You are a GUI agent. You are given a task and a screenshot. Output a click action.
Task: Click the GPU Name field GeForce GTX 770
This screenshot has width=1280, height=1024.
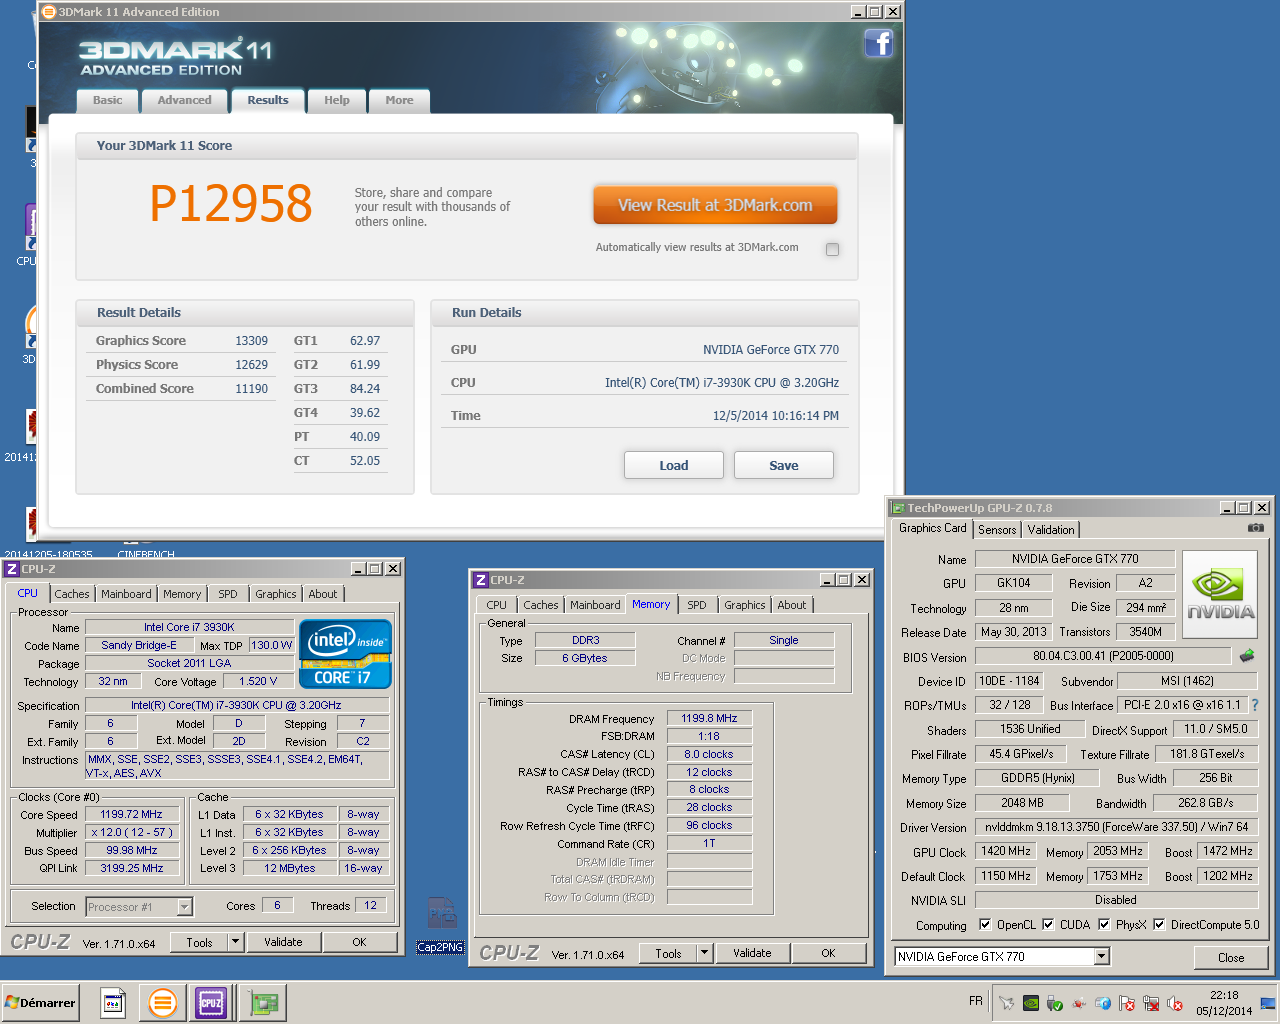[1074, 559]
